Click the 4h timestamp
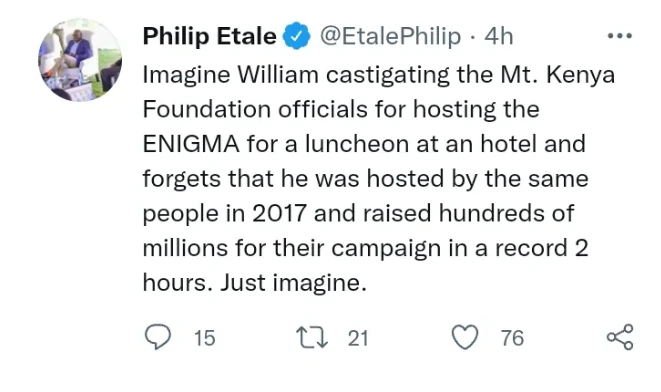This screenshot has height=392, width=661. [x=499, y=36]
